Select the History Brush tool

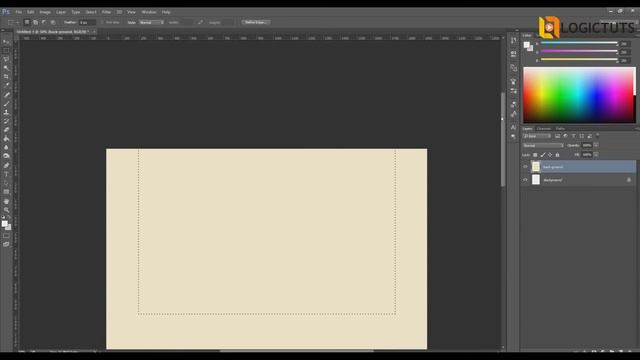point(6,121)
